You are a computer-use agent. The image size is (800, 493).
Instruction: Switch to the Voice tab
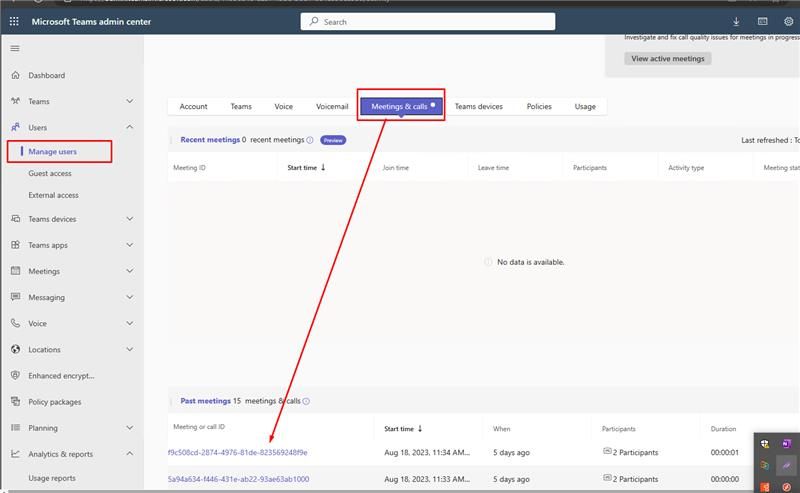click(x=284, y=106)
